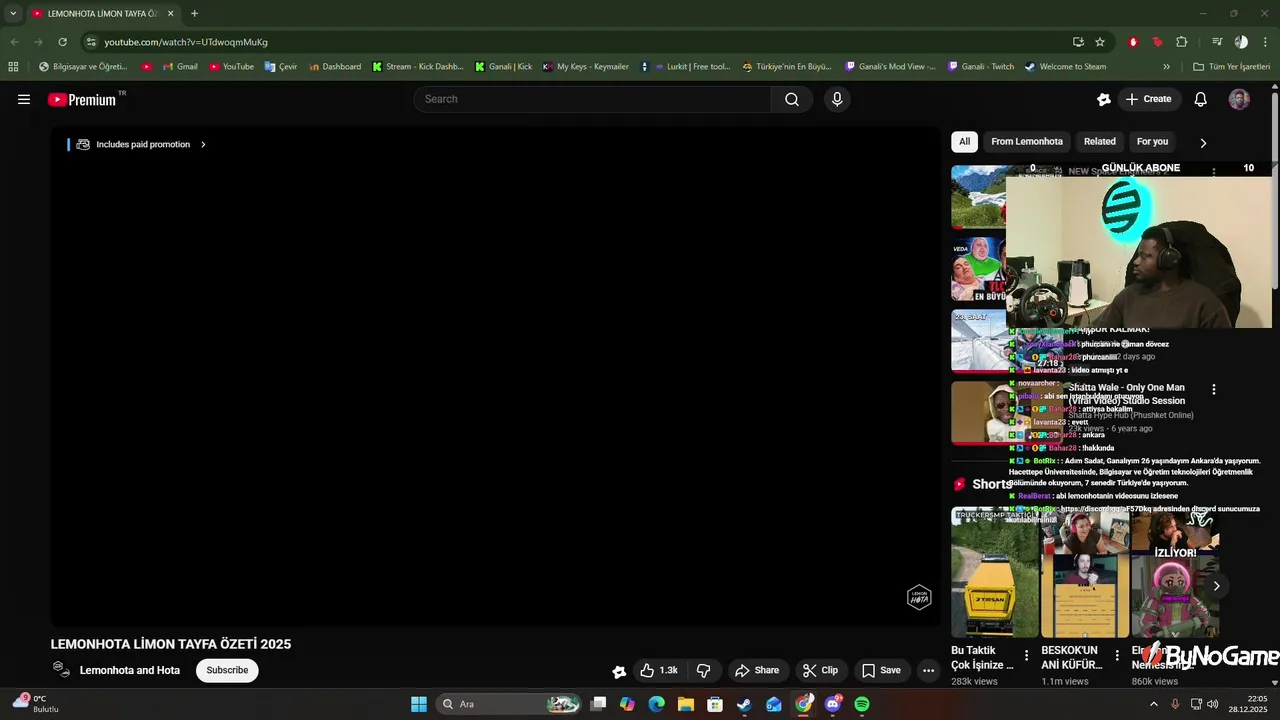The width and height of the screenshot is (1280, 720).
Task: Like the video with thumbs up
Action: [x=658, y=670]
